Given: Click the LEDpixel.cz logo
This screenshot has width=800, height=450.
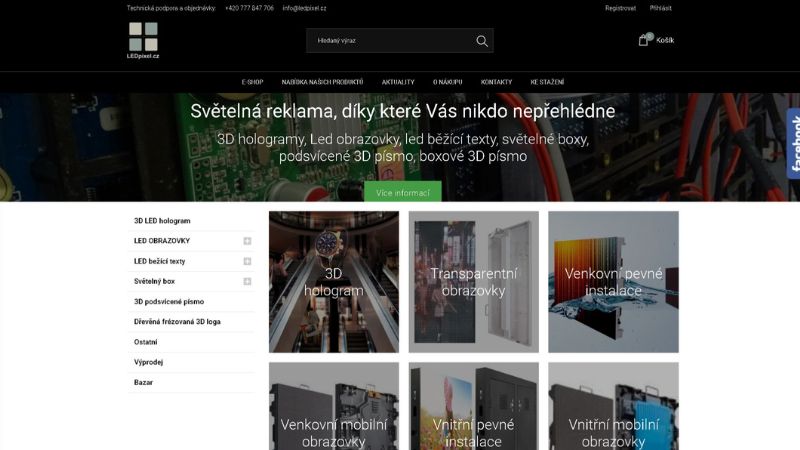Looking at the screenshot, I should [143, 40].
